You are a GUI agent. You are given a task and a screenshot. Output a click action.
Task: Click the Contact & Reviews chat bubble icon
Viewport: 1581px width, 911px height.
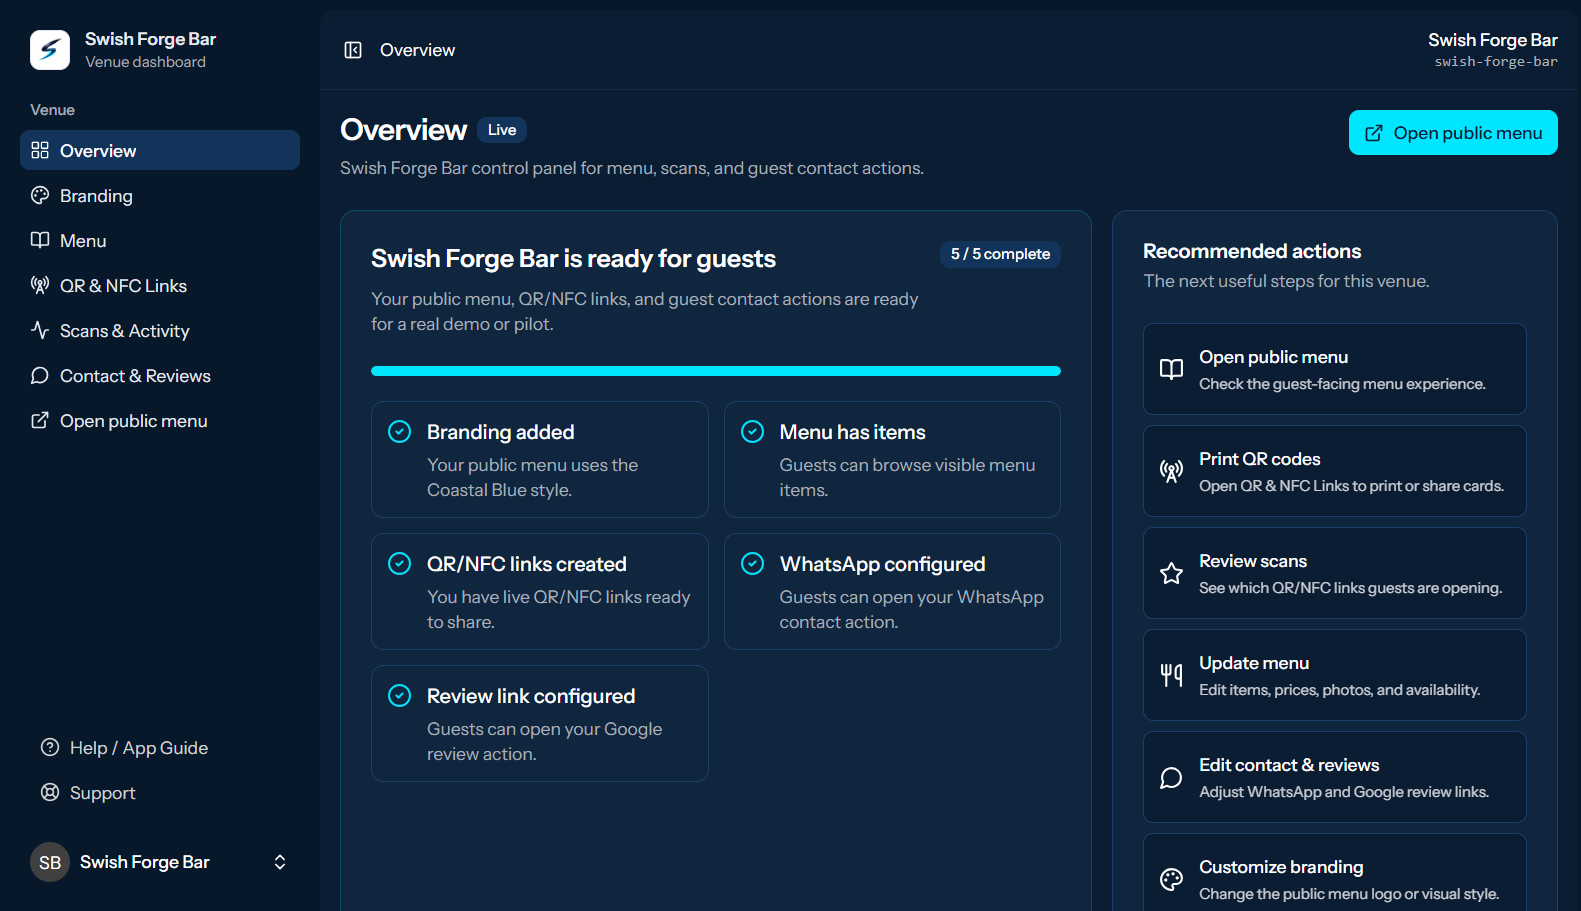40,375
